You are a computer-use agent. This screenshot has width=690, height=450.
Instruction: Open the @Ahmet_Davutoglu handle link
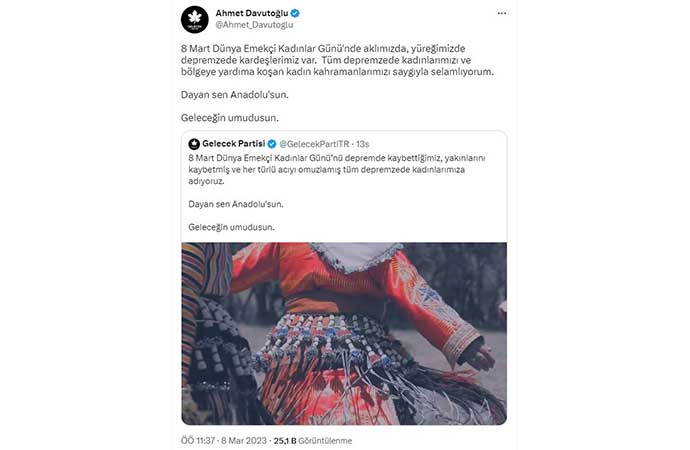[x=254, y=25]
